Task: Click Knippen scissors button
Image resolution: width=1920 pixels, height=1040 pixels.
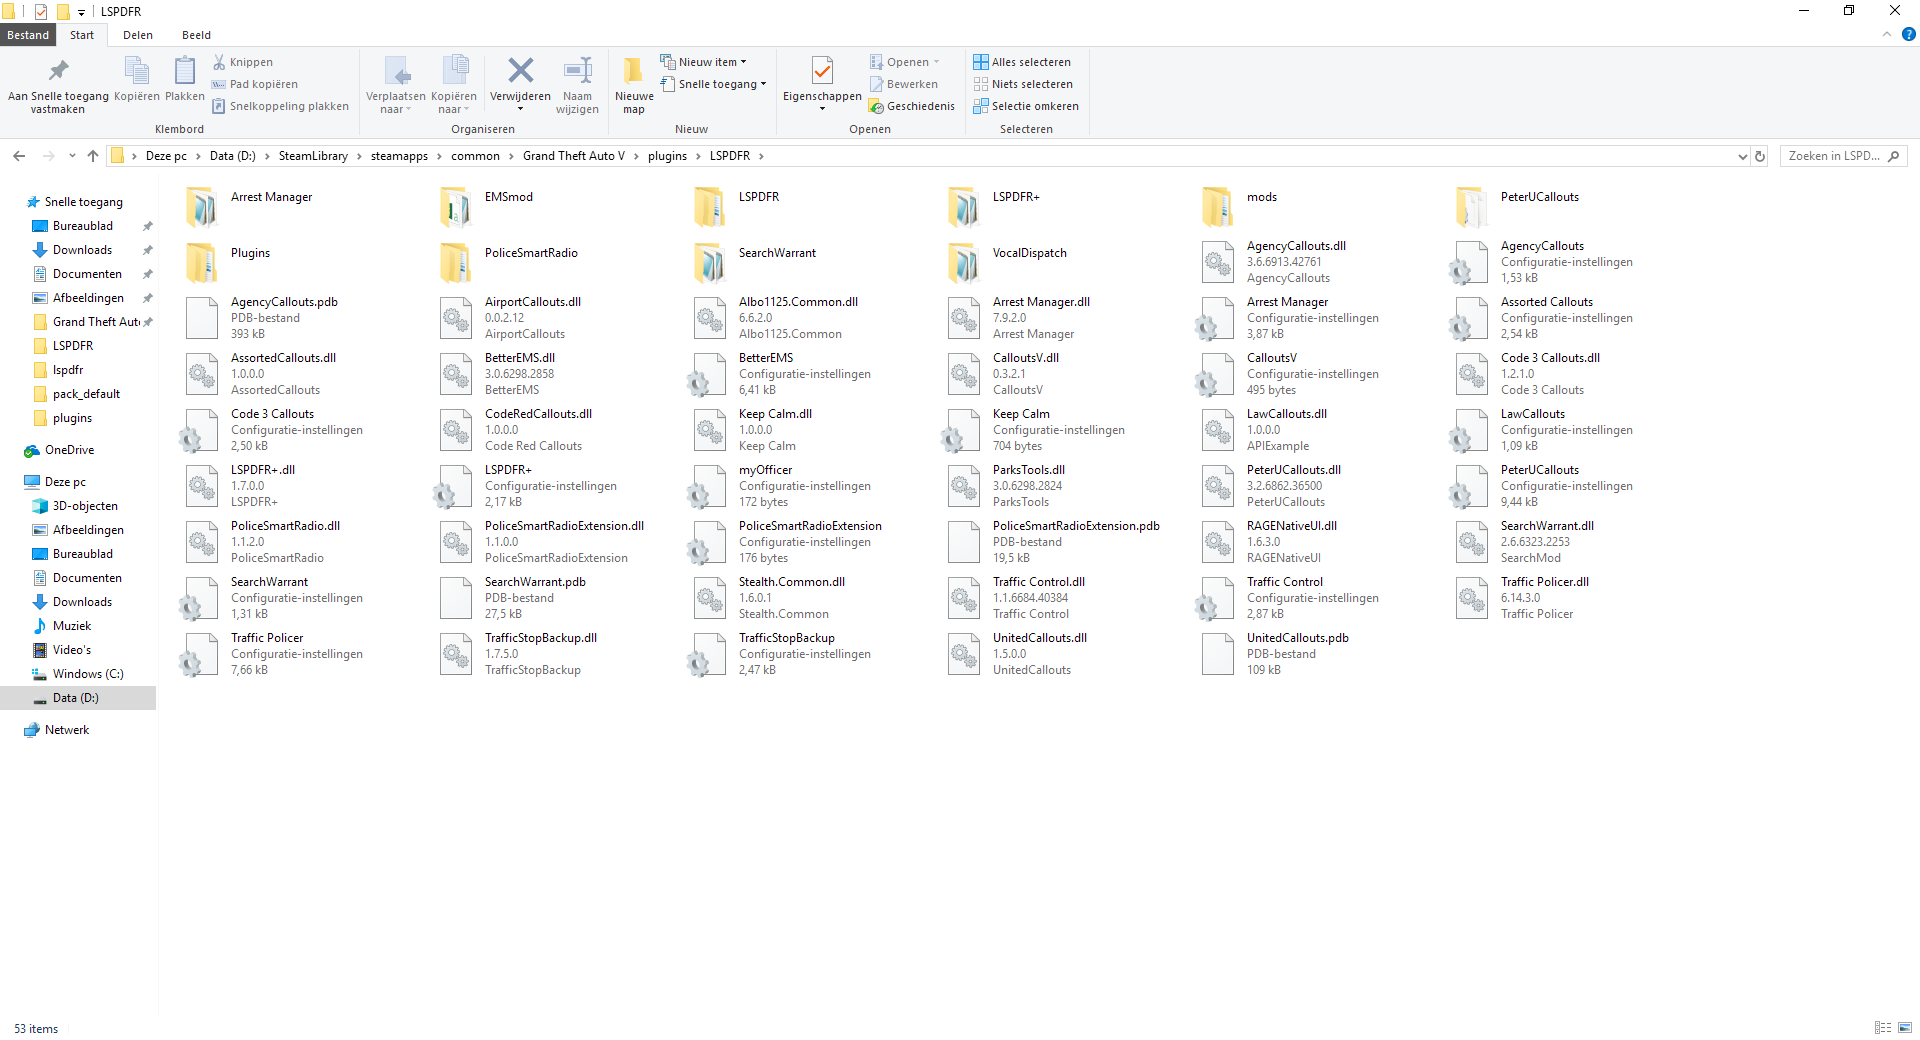Action: click(x=242, y=62)
